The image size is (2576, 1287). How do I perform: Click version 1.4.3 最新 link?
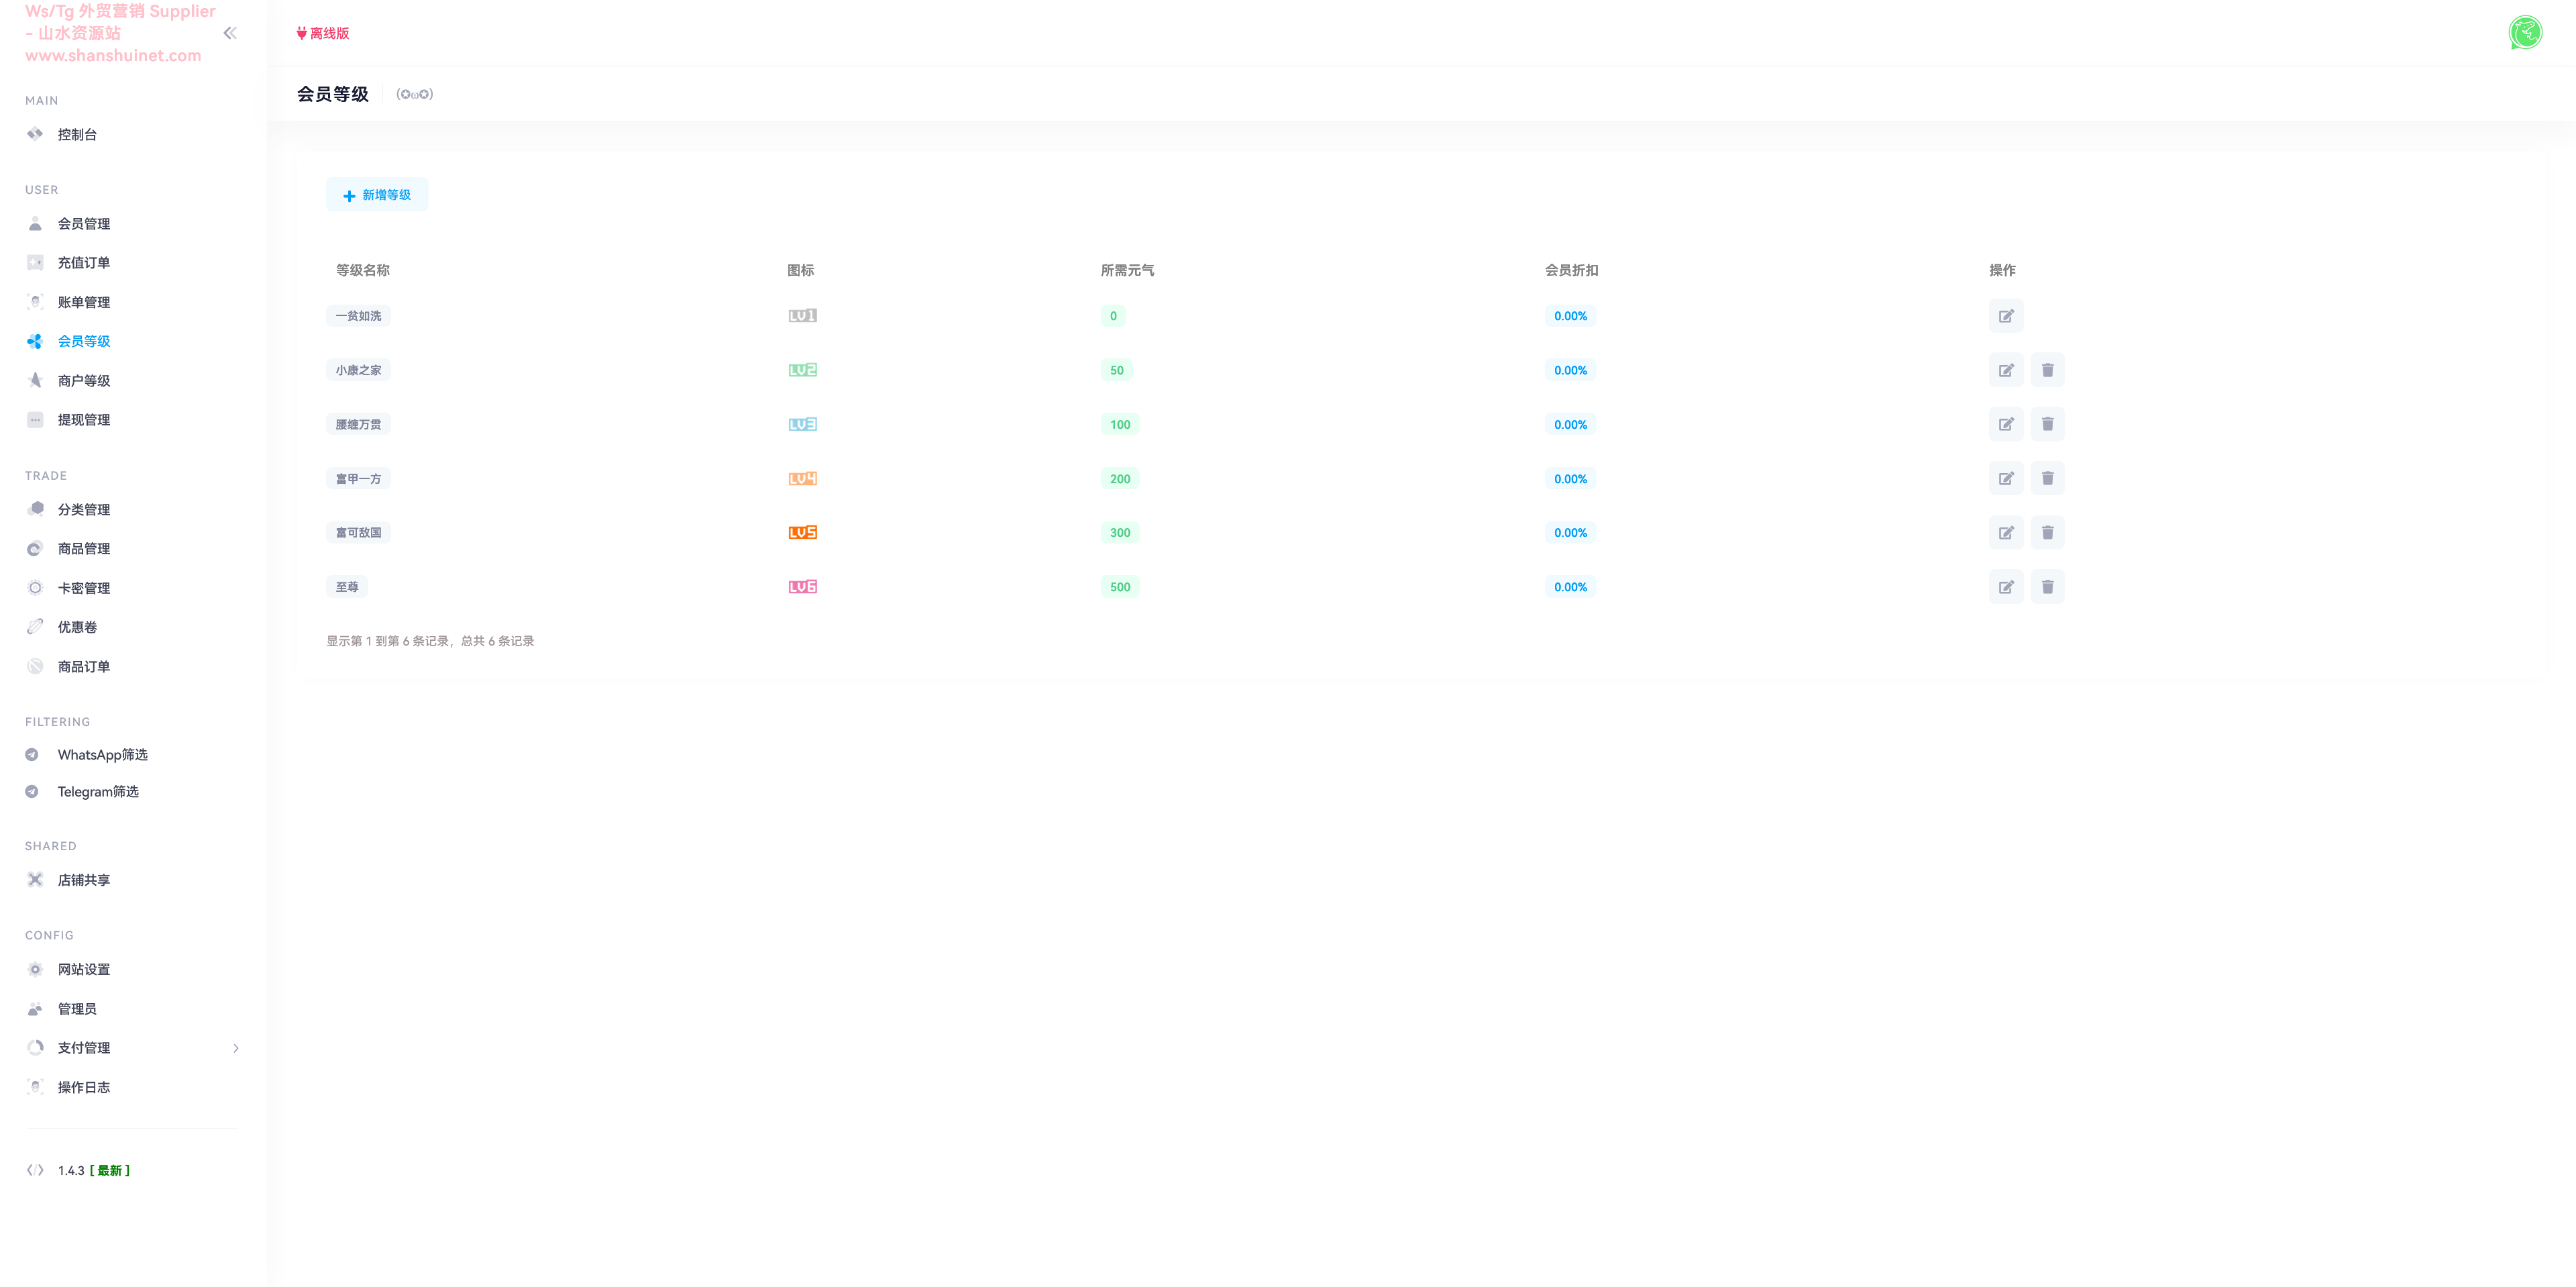tap(93, 1170)
